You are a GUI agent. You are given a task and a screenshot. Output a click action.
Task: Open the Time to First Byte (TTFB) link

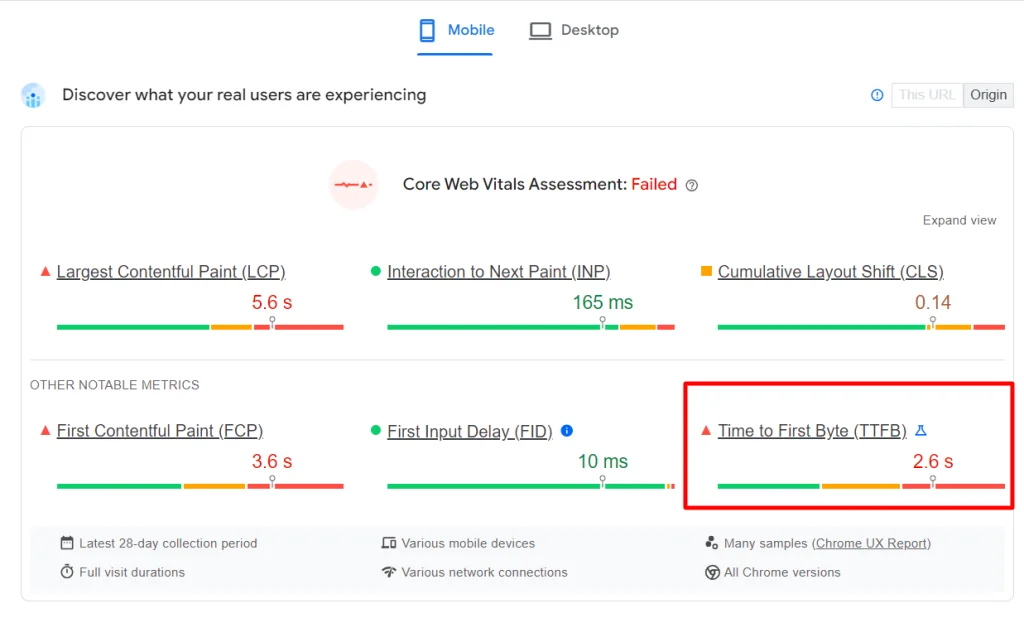tap(812, 431)
